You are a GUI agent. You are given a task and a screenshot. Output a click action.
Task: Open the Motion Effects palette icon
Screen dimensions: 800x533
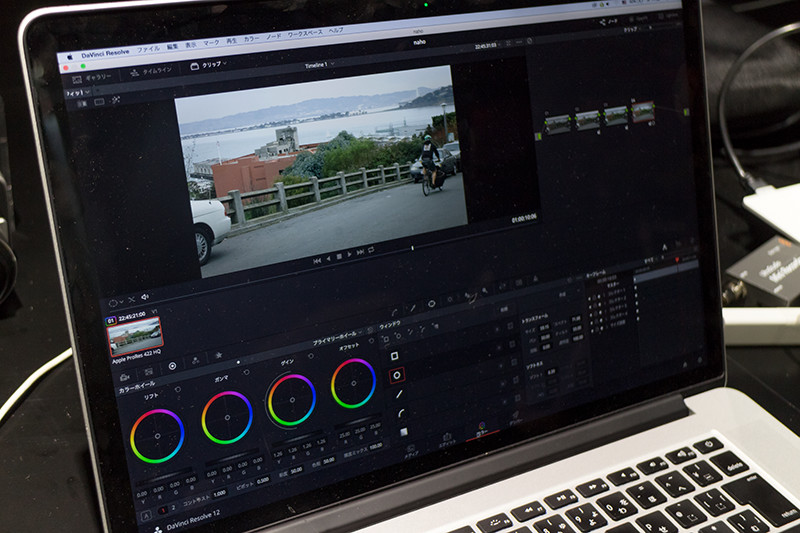219,355
